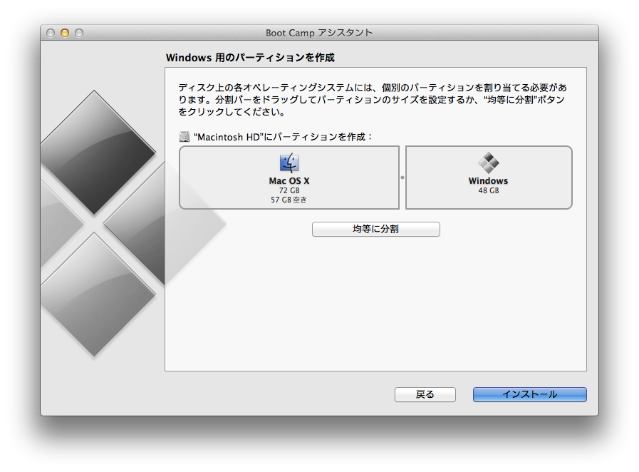Image resolution: width=639 pixels, height=472 pixels.
Task: Click the Windows Boot Camp diamond icon
Action: [x=488, y=163]
